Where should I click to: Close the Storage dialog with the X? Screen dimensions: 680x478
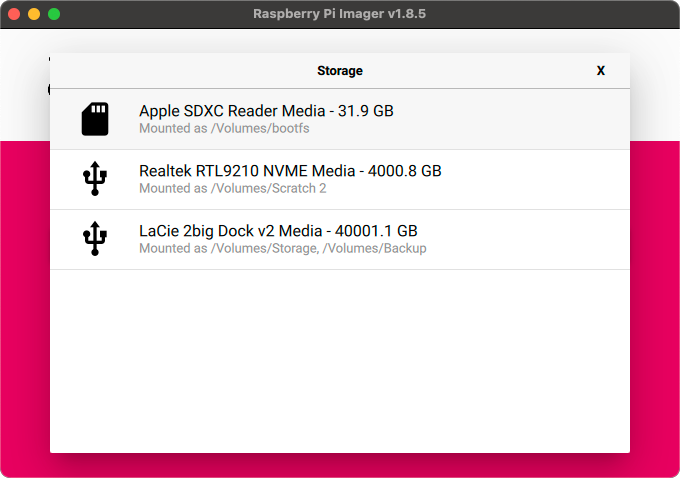click(601, 71)
